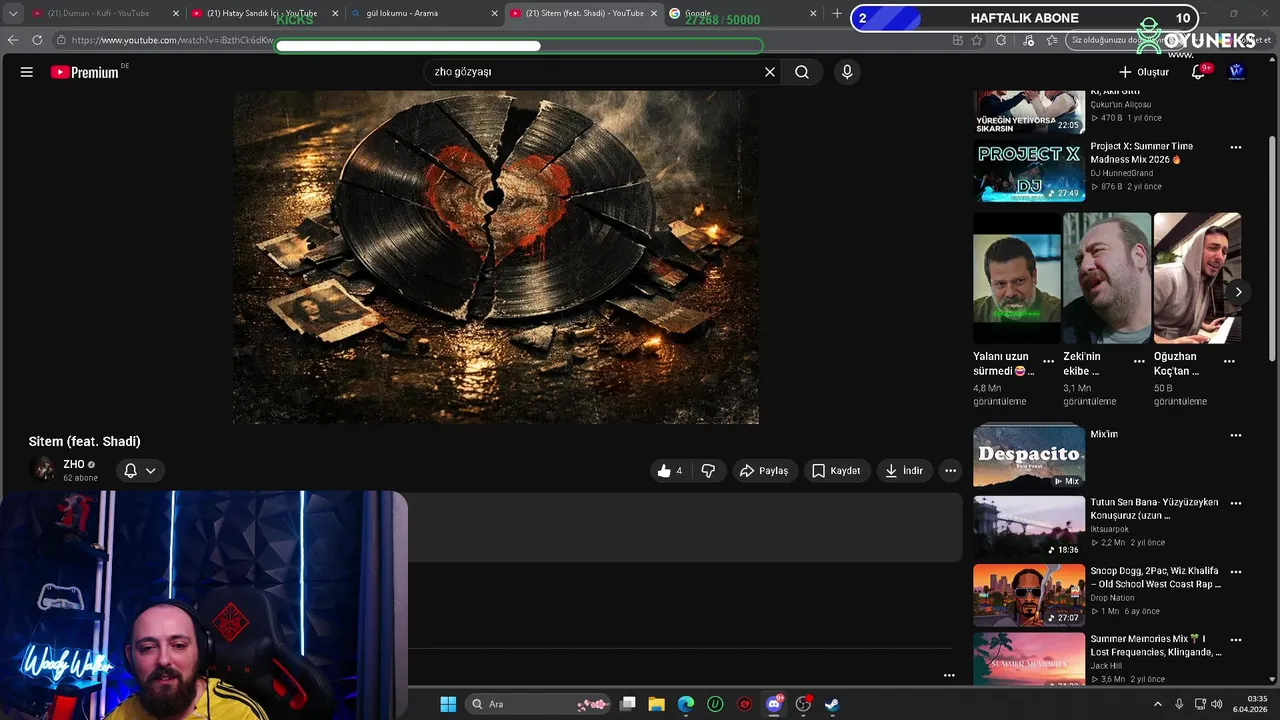Screen dimensions: 1280x720
Task: Open Windows Start menu
Action: pos(448,704)
